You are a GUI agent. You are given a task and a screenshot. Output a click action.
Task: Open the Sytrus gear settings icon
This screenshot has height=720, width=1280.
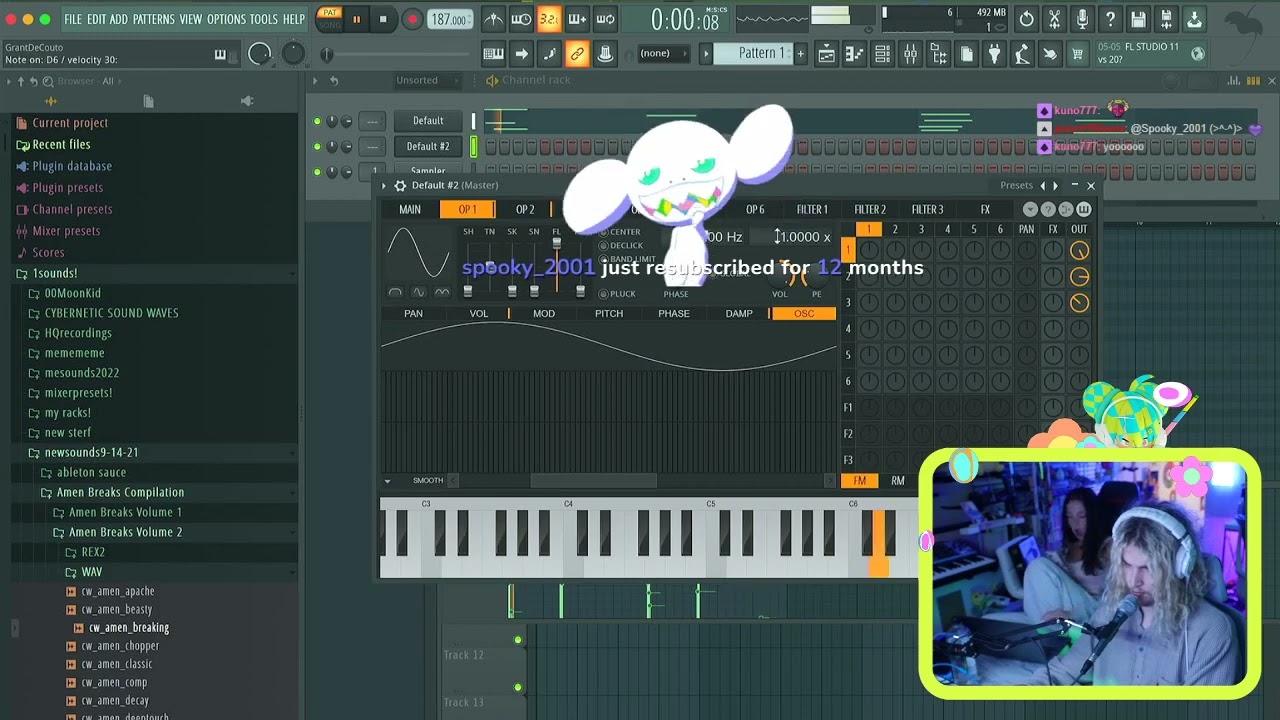click(400, 186)
